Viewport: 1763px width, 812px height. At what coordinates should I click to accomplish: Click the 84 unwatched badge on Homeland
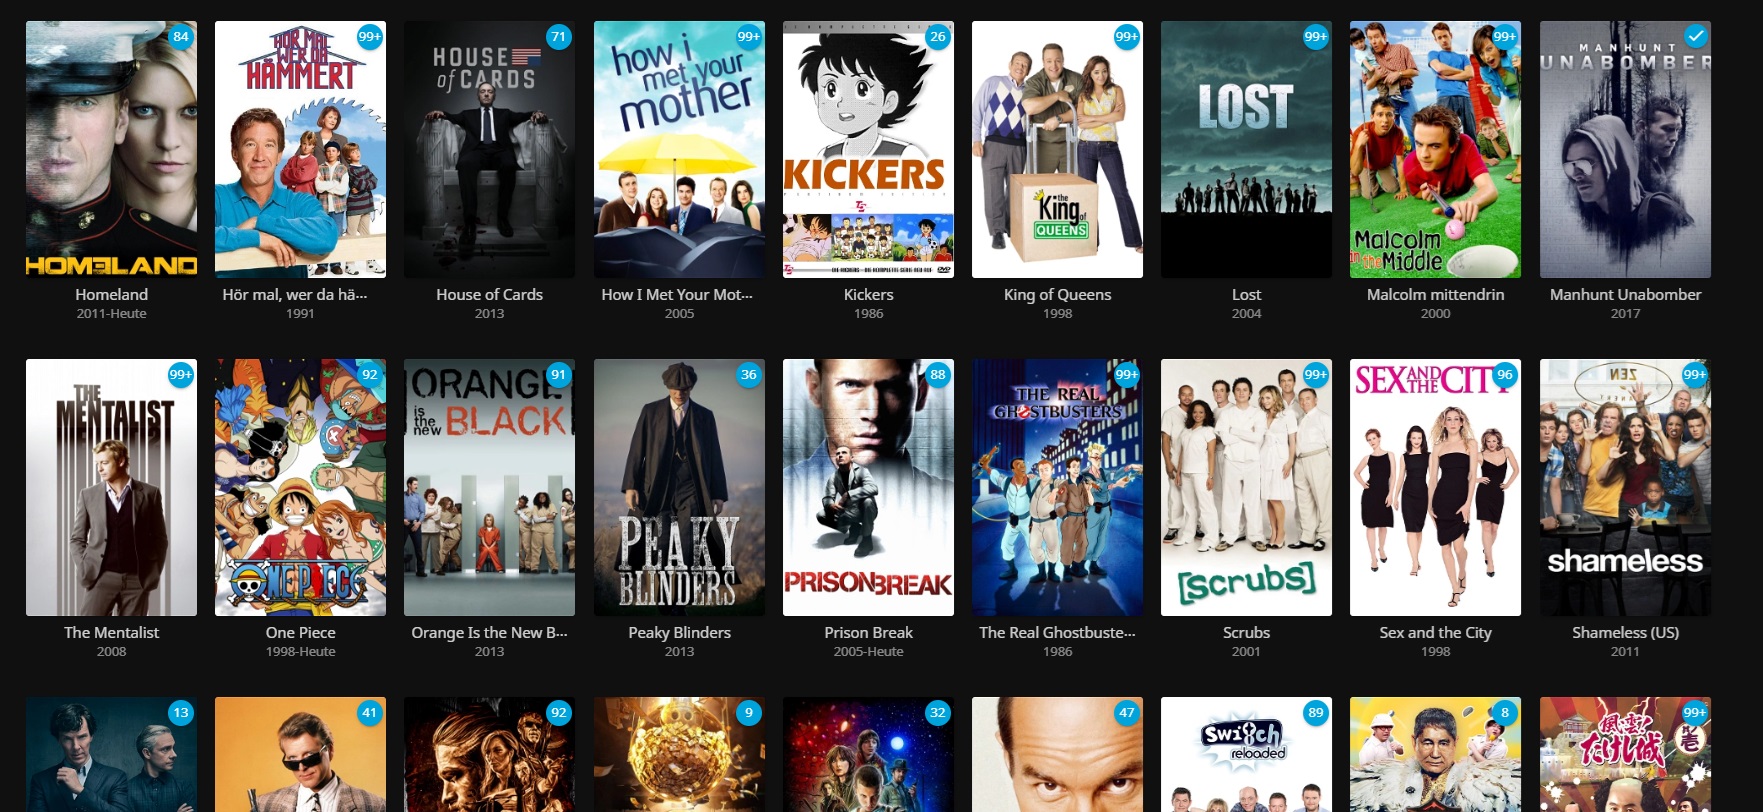pos(180,36)
